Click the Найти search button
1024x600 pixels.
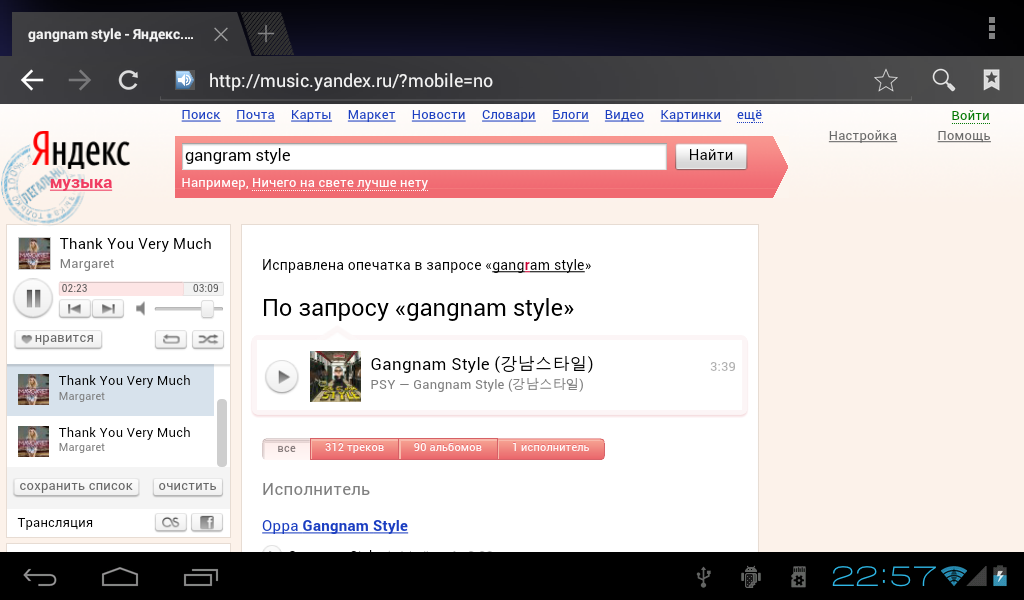point(711,156)
